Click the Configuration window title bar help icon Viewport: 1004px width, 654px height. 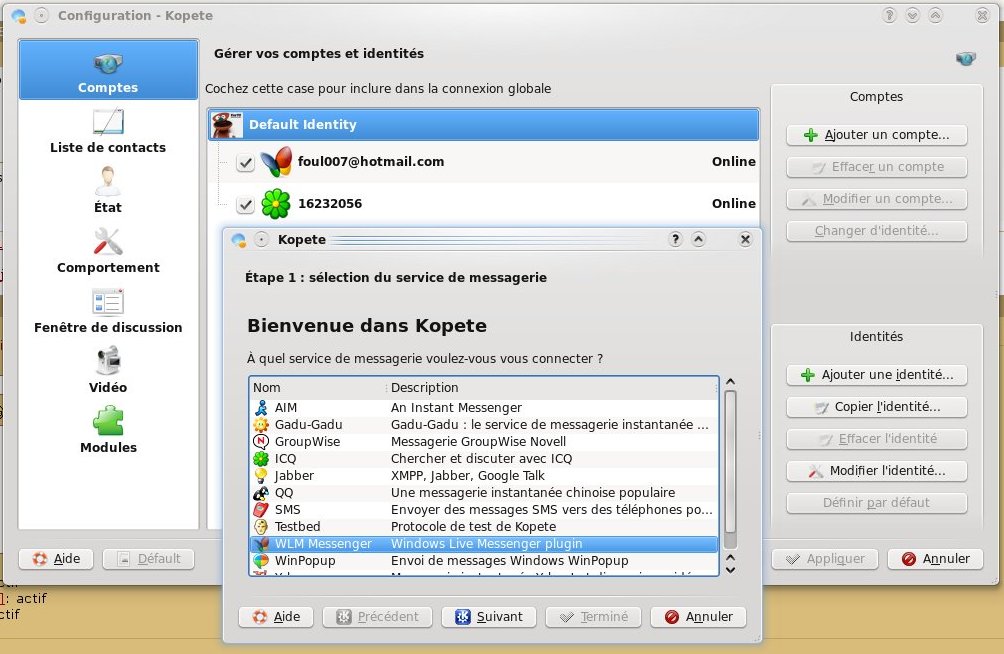(889, 15)
